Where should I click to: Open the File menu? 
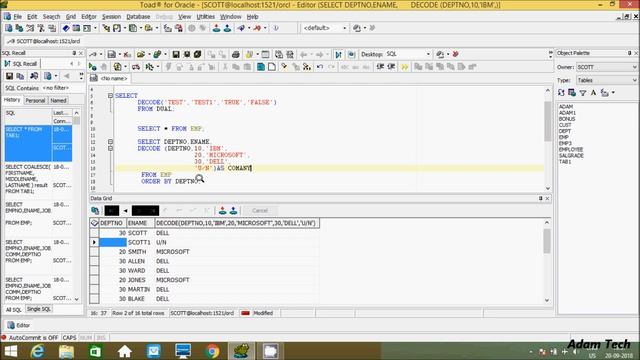(x=18, y=17)
